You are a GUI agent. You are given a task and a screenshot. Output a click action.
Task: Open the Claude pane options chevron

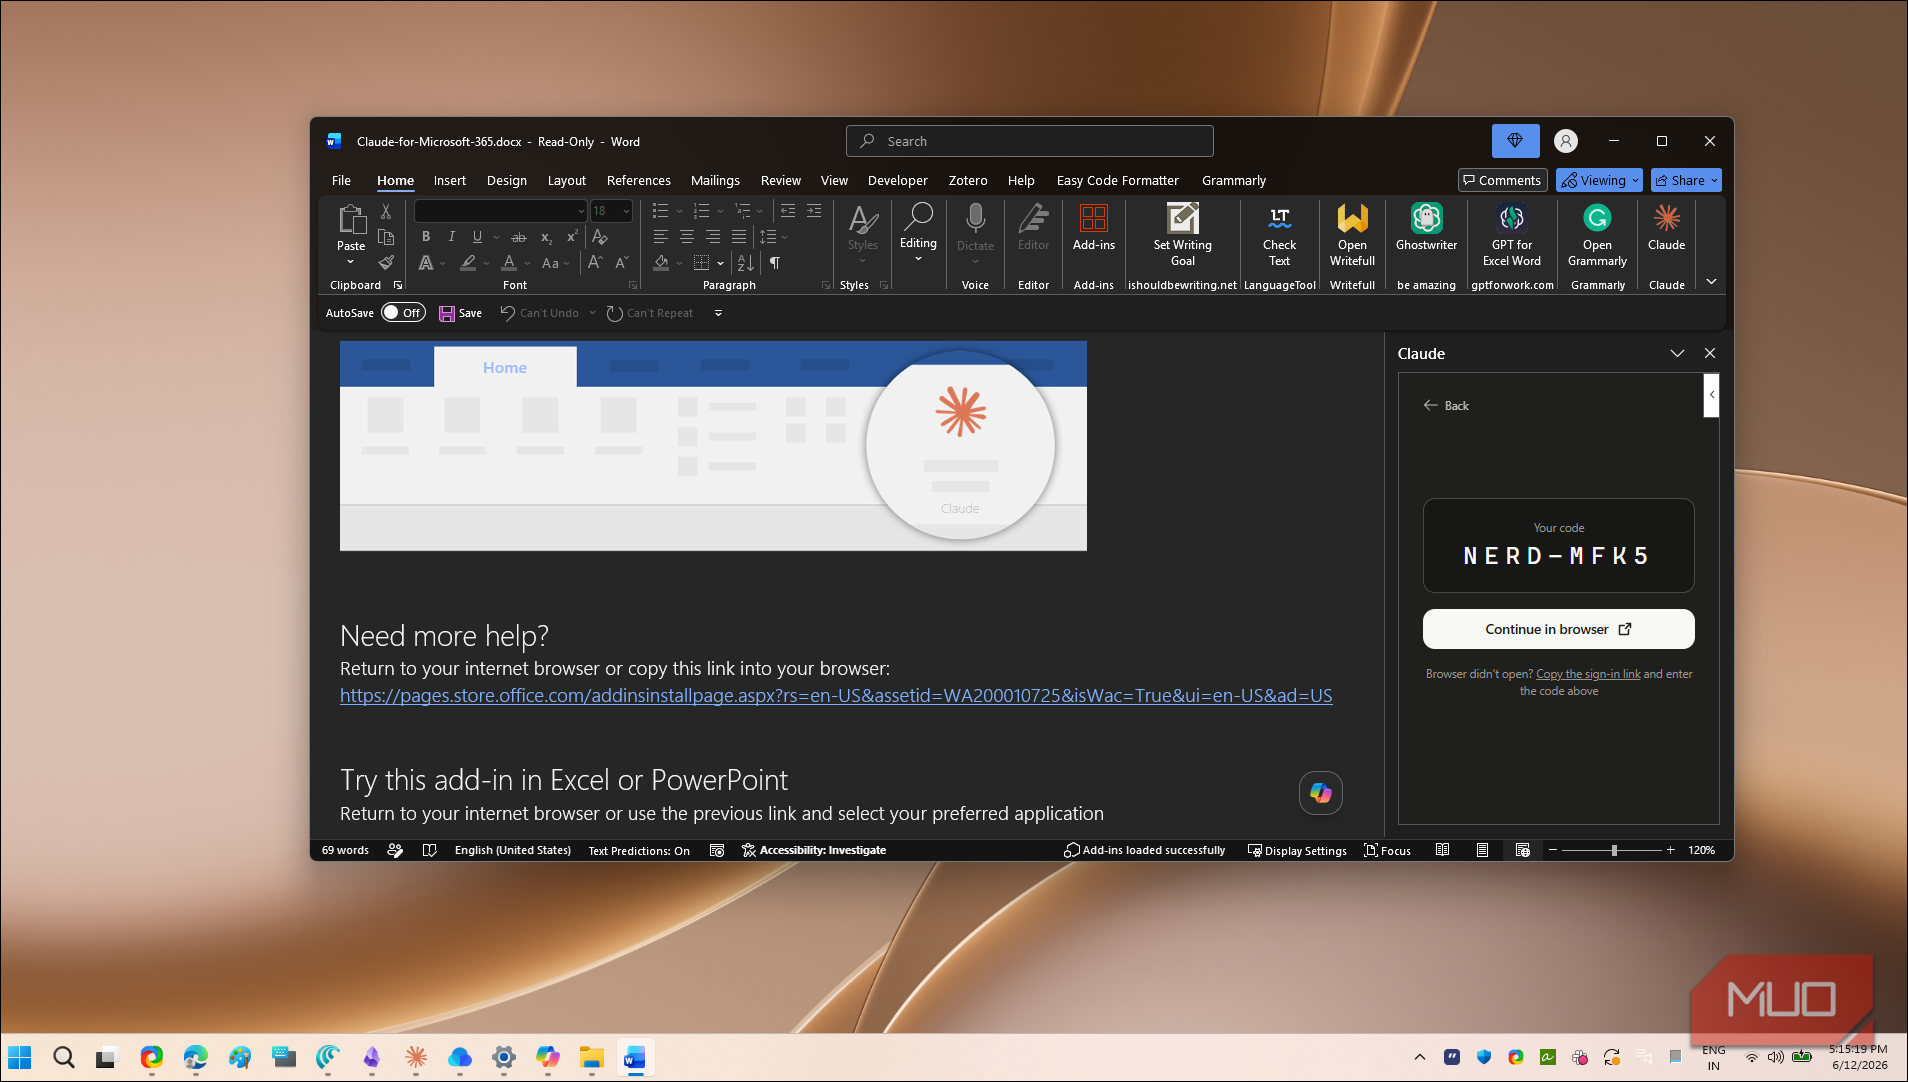click(1677, 353)
